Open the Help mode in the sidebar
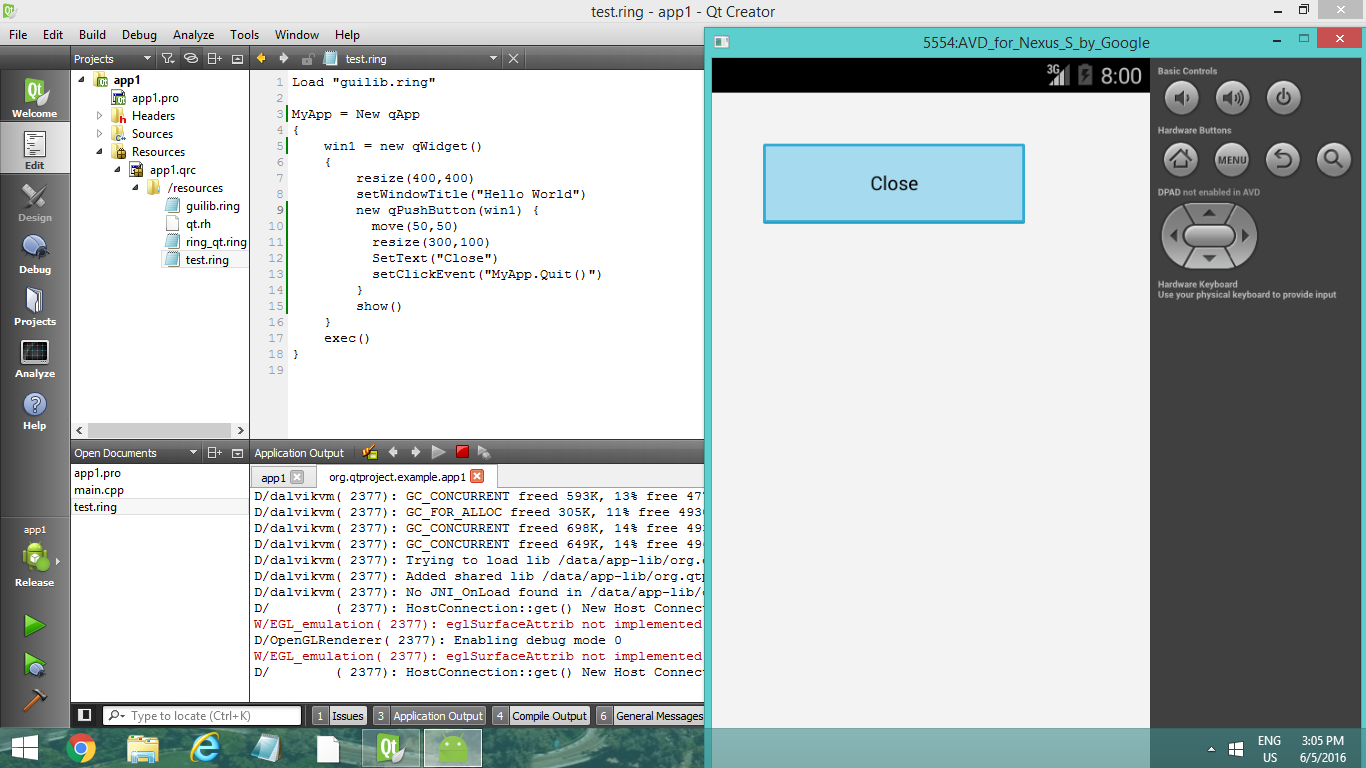The image size is (1366, 768). coord(35,410)
